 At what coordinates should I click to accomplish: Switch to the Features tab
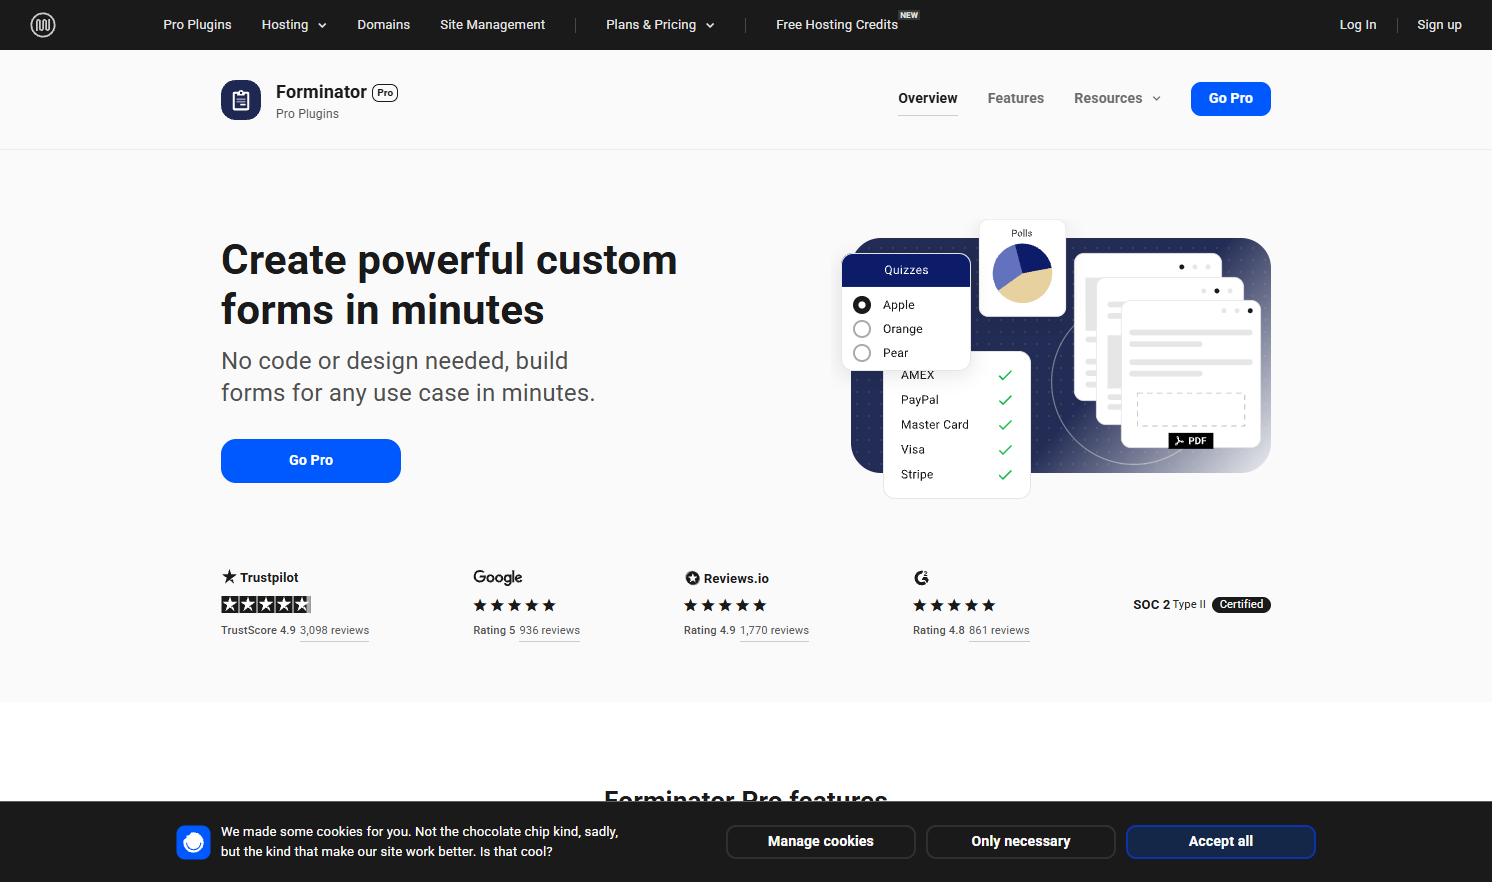tap(1016, 98)
